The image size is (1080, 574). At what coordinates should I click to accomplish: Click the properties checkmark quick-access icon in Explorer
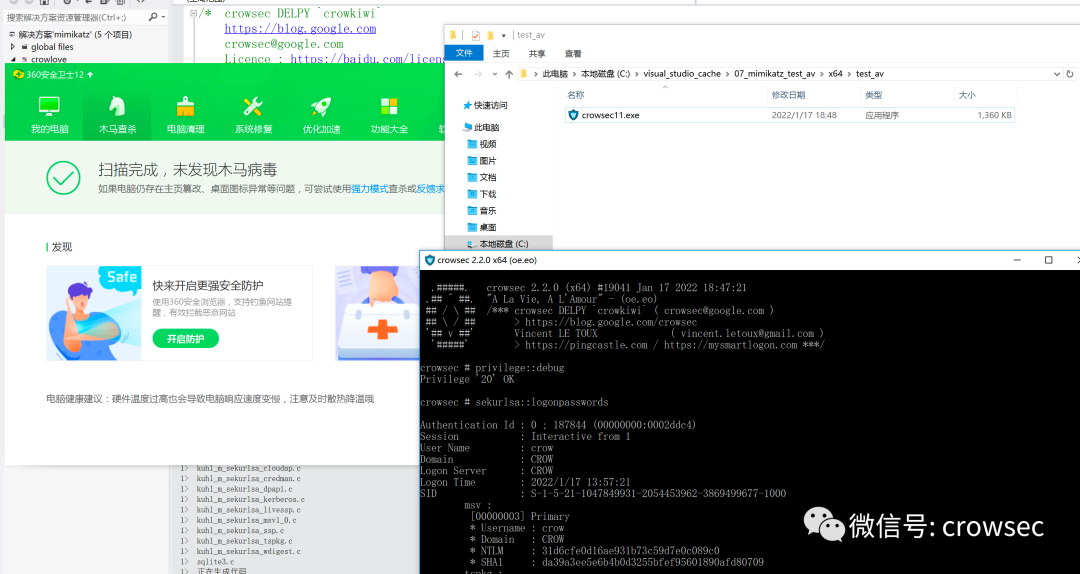[x=475, y=35]
